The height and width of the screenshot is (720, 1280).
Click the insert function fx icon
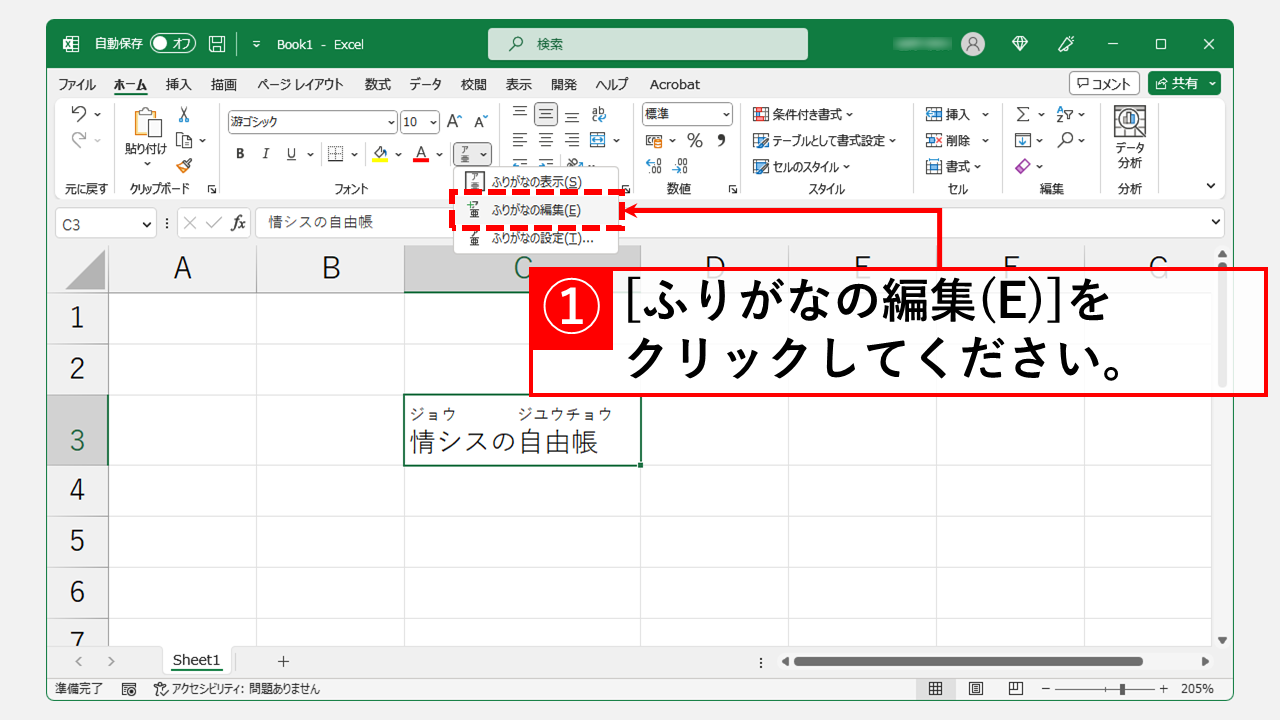[238, 223]
